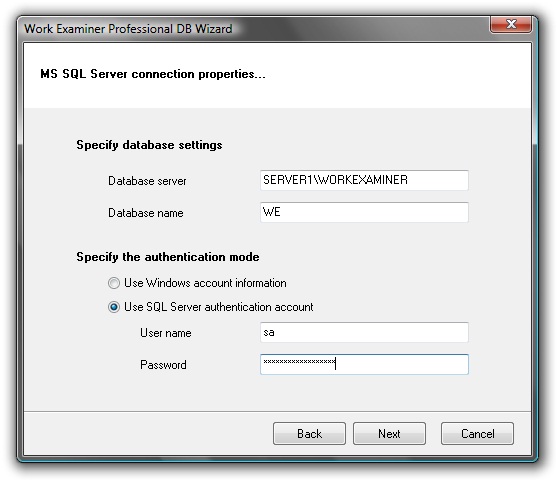Click the Database server label

pyautogui.click(x=147, y=181)
